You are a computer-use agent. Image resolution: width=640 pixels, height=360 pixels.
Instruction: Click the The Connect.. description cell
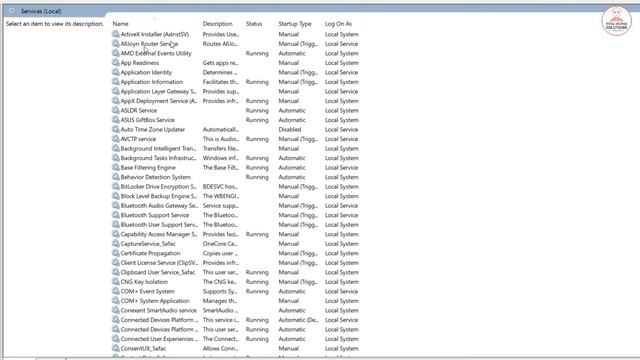221,339
